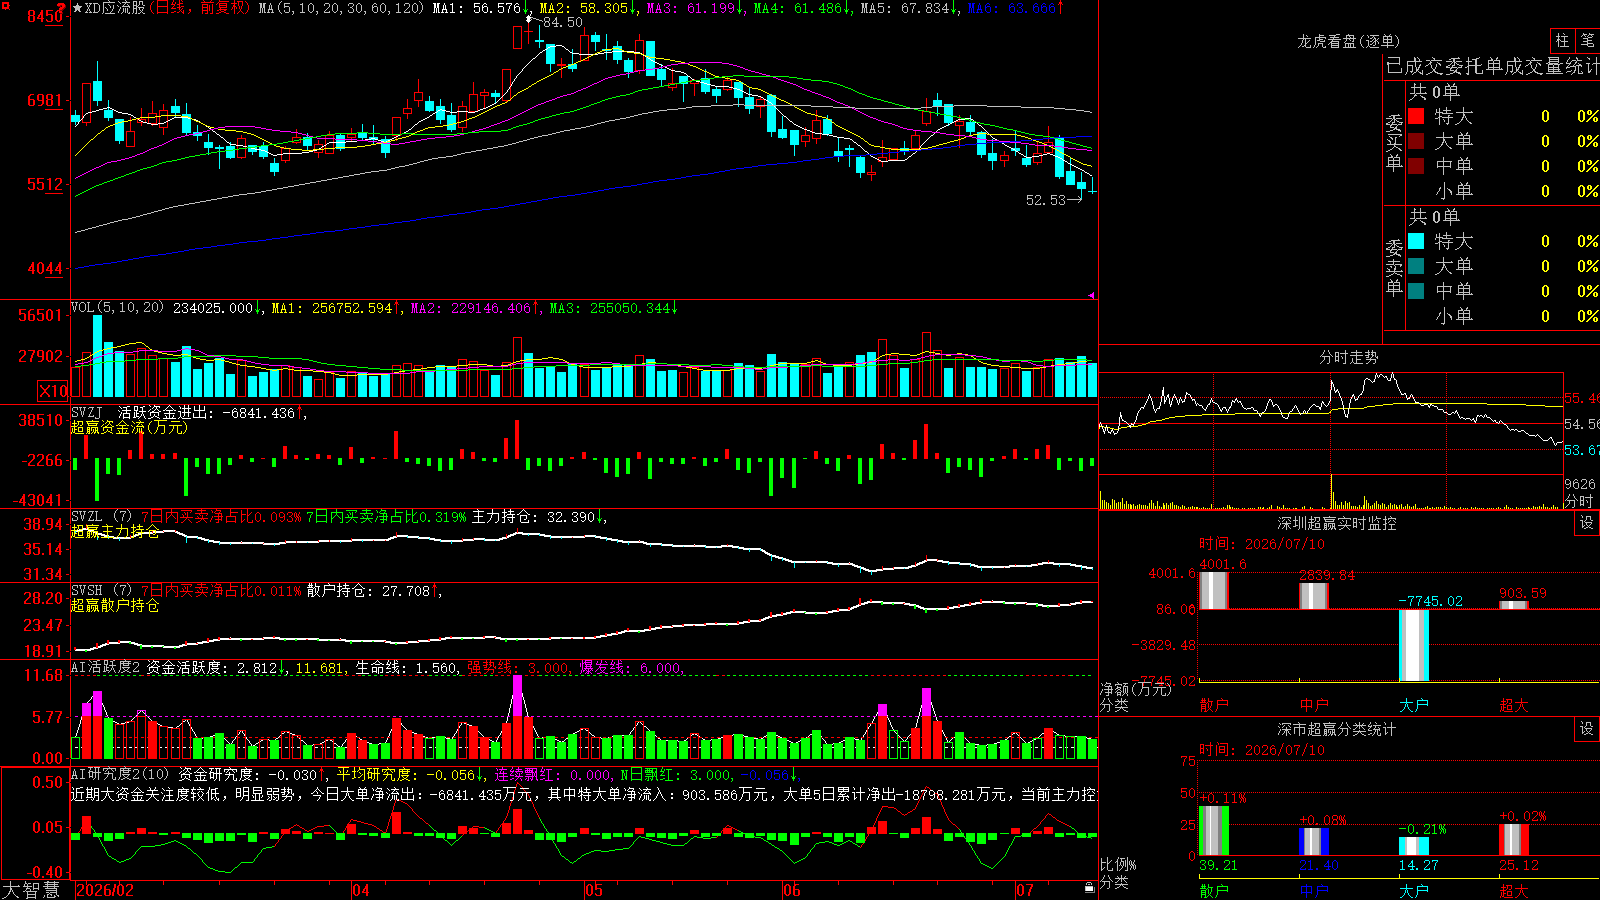Click the dark red 大单 buy order swatch
This screenshot has height=900, width=1600.
[x=1416, y=141]
